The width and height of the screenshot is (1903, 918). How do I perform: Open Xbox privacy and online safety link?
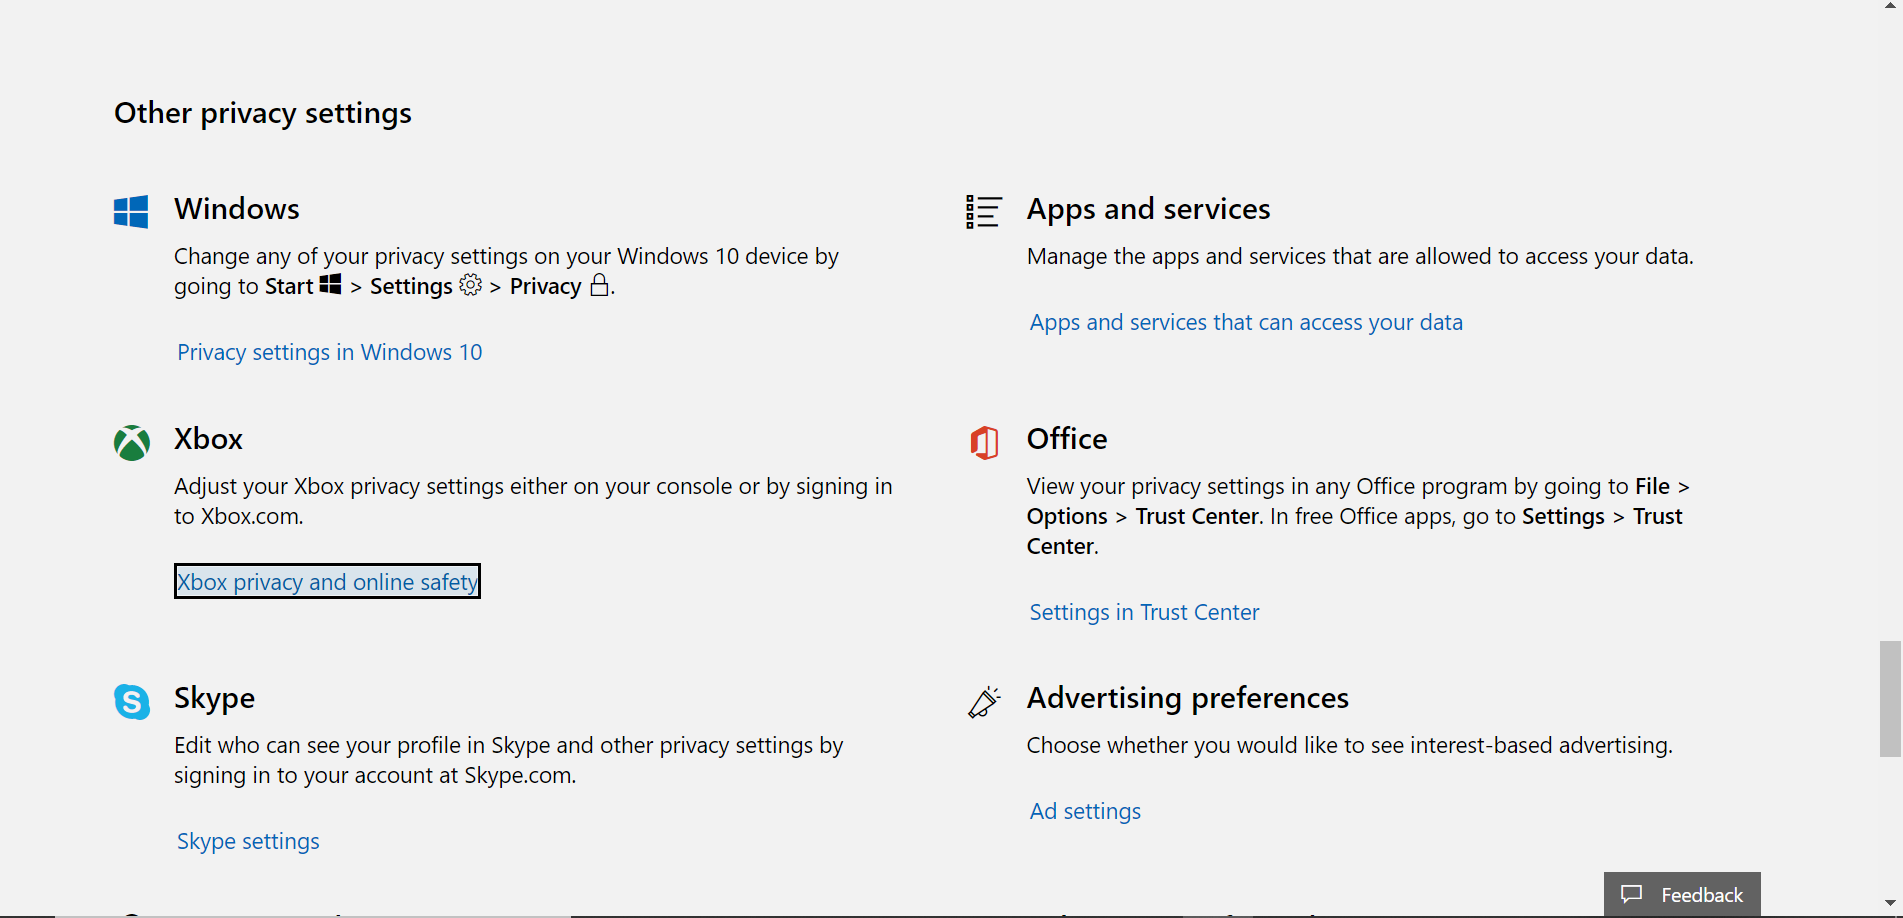point(327,582)
